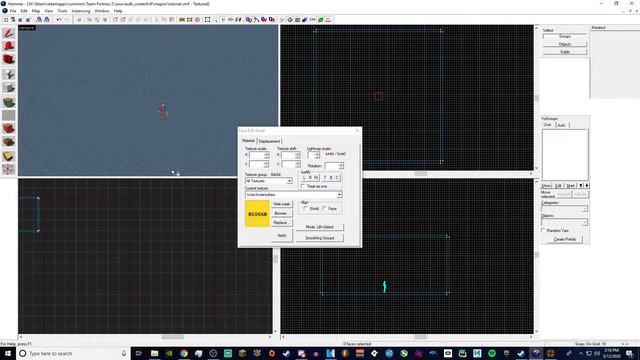
Task: Click the Replace texture button
Action: pyautogui.click(x=282, y=222)
